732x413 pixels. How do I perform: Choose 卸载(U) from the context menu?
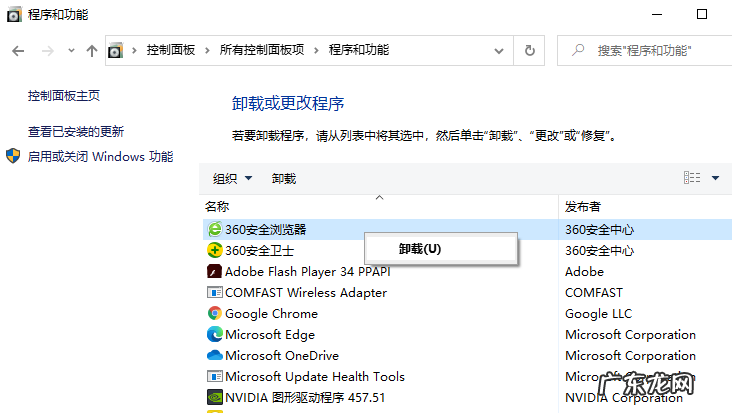[441, 249]
